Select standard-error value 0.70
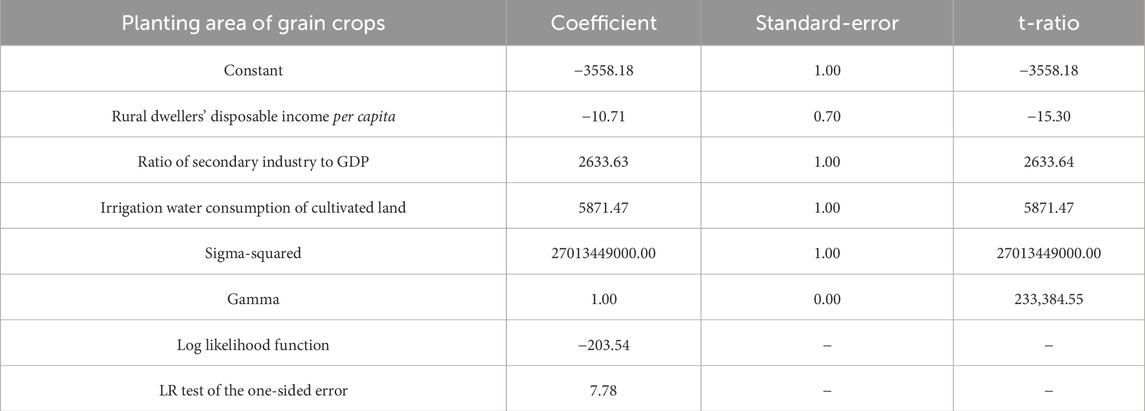Image resolution: width=1145 pixels, height=411 pixels. point(827,117)
